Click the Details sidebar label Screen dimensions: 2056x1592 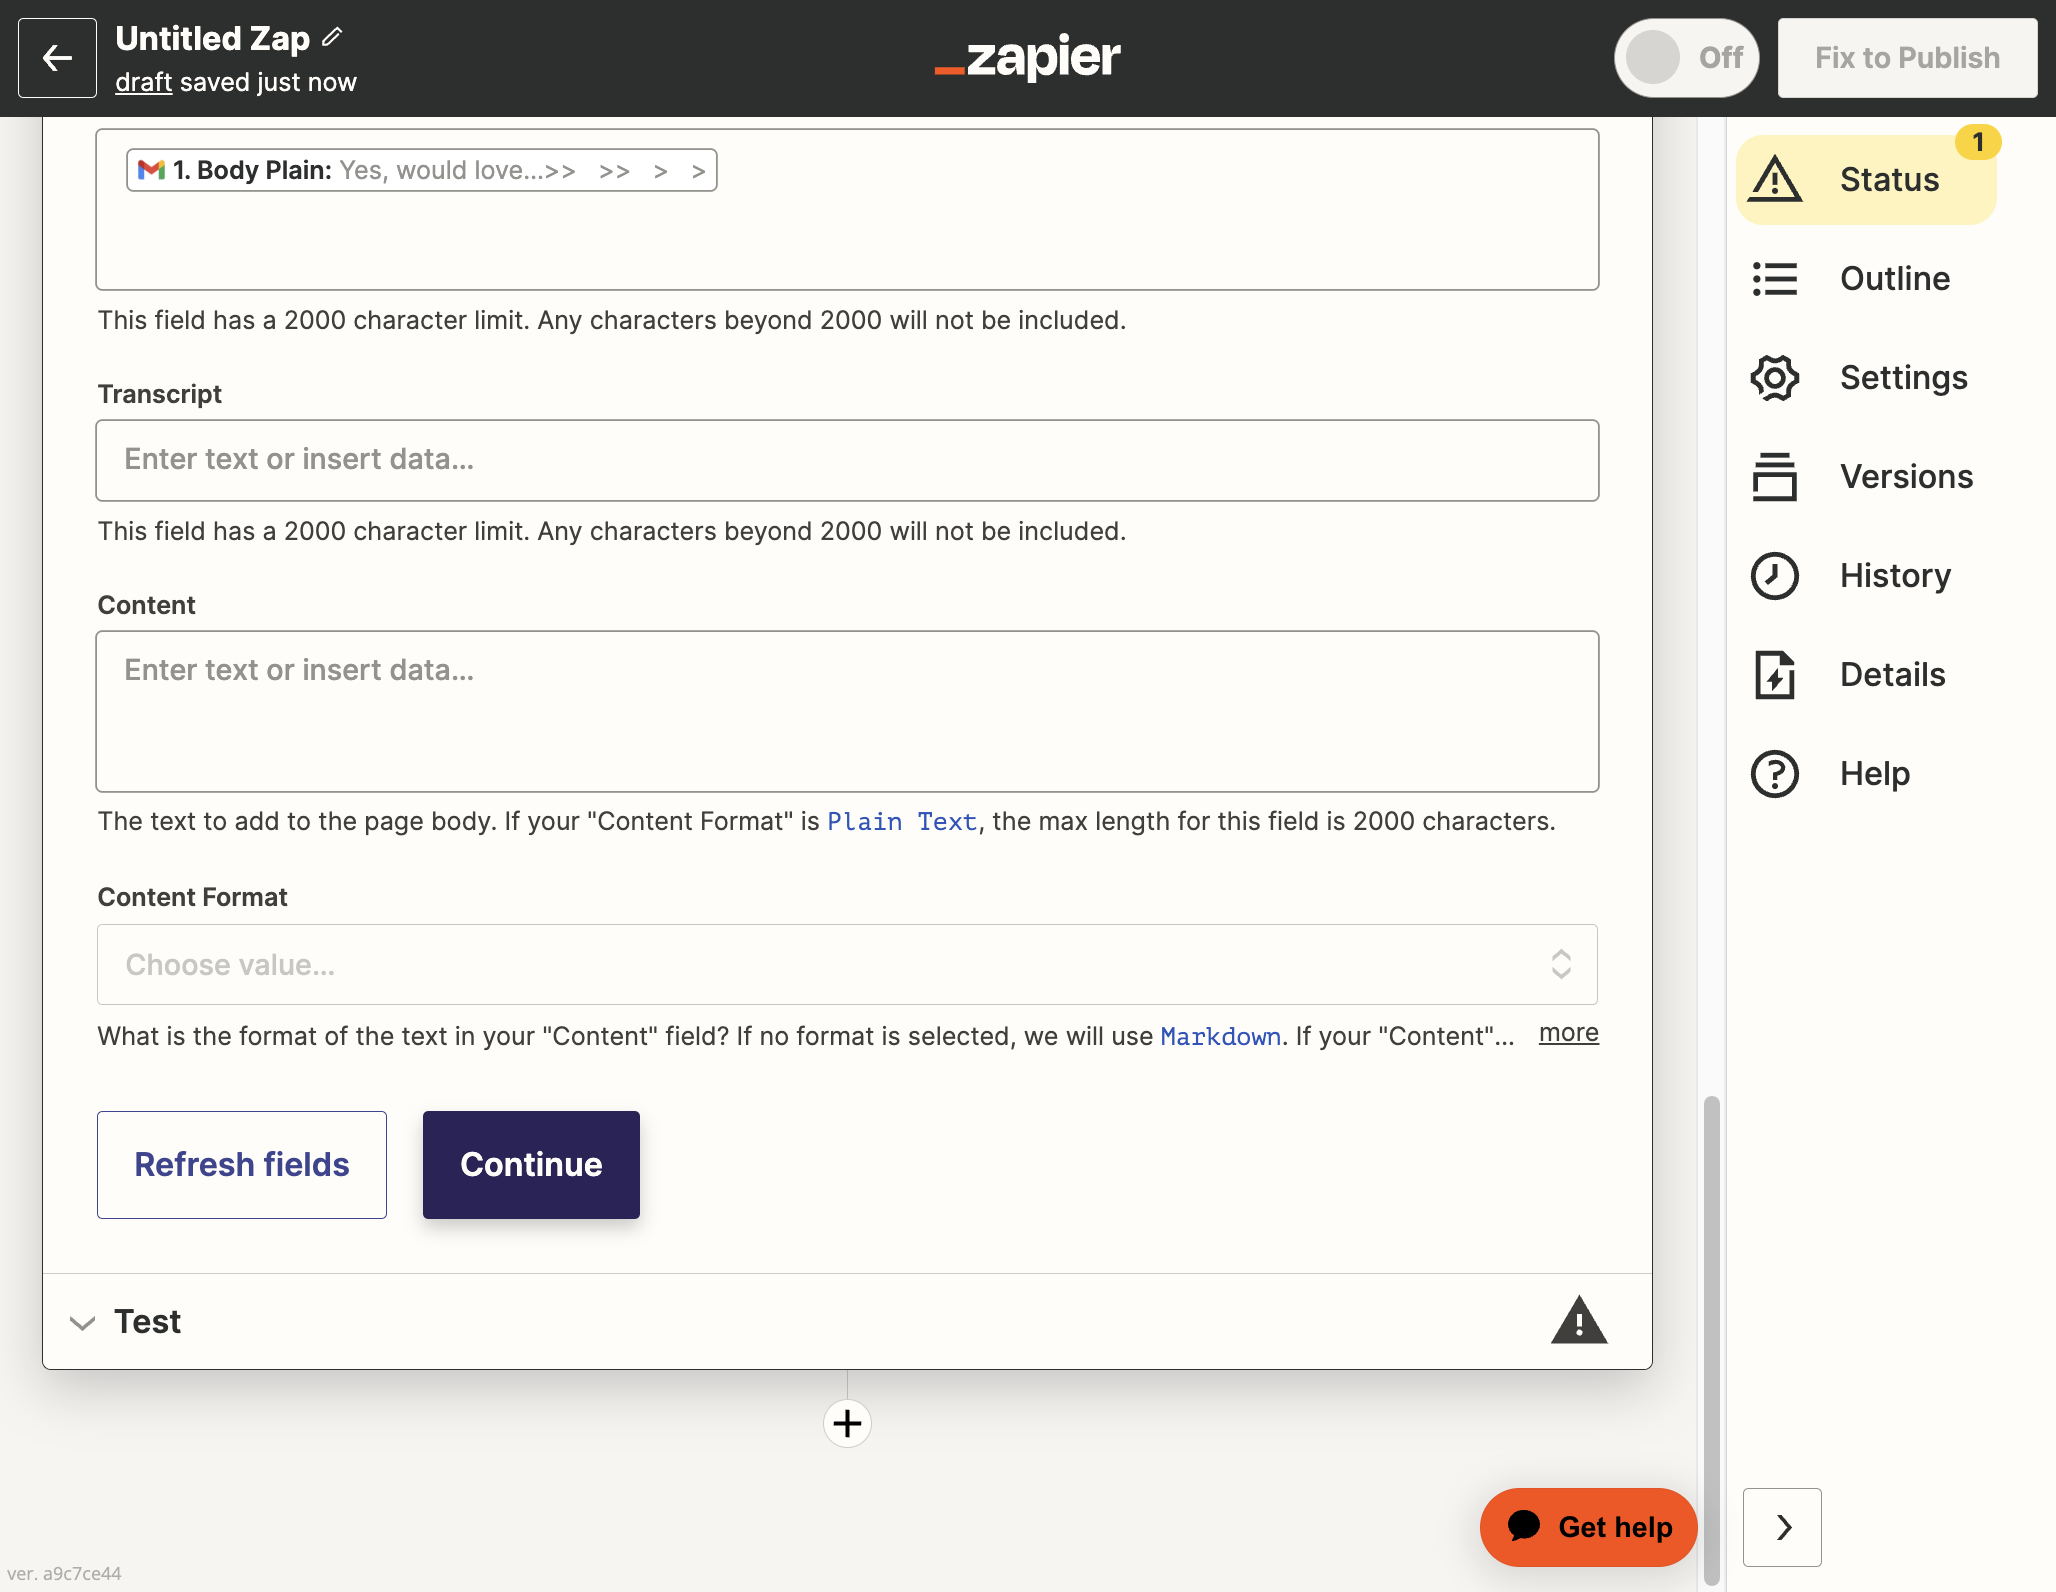click(x=1892, y=675)
